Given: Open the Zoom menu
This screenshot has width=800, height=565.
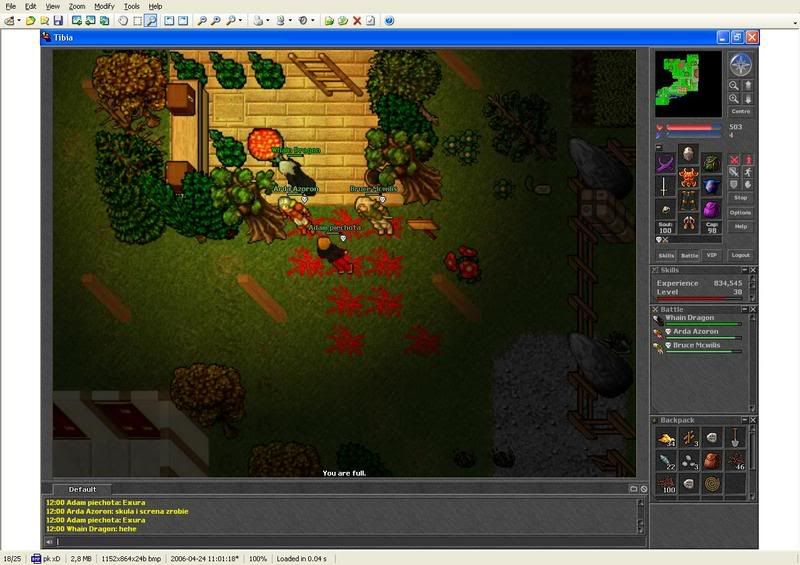Looking at the screenshot, I should point(77,6).
